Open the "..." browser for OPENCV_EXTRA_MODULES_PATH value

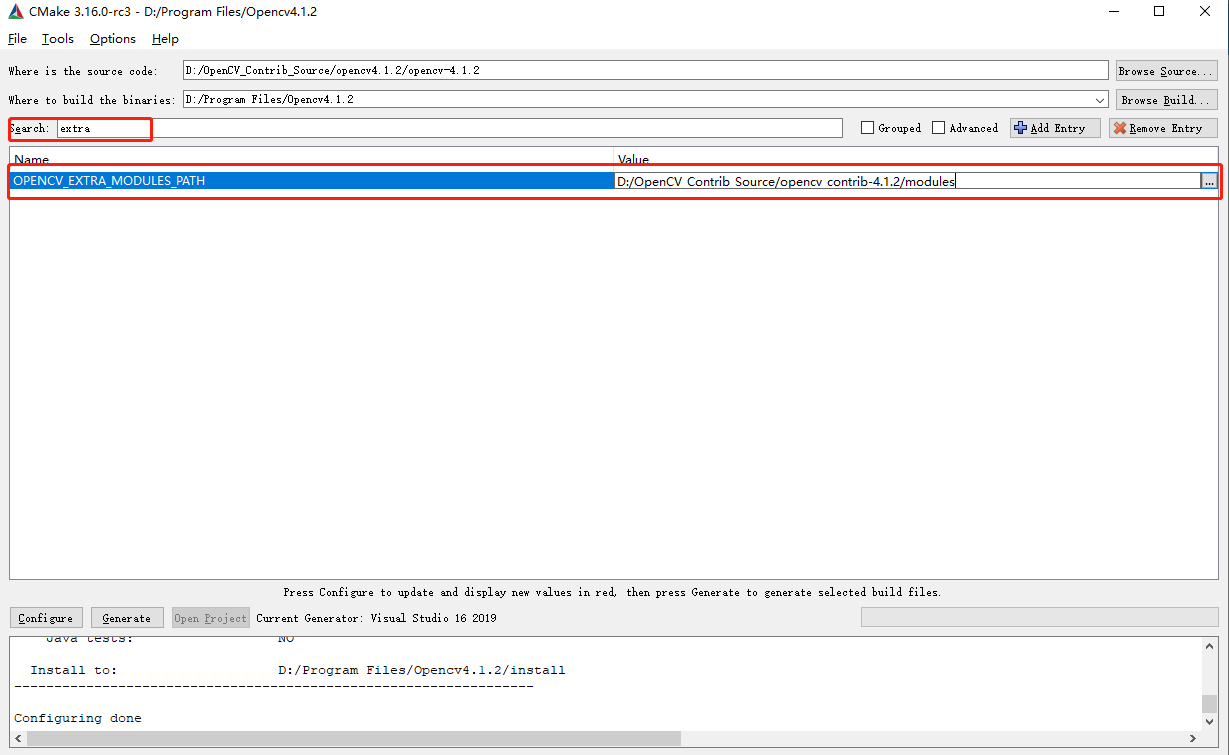coord(1211,180)
